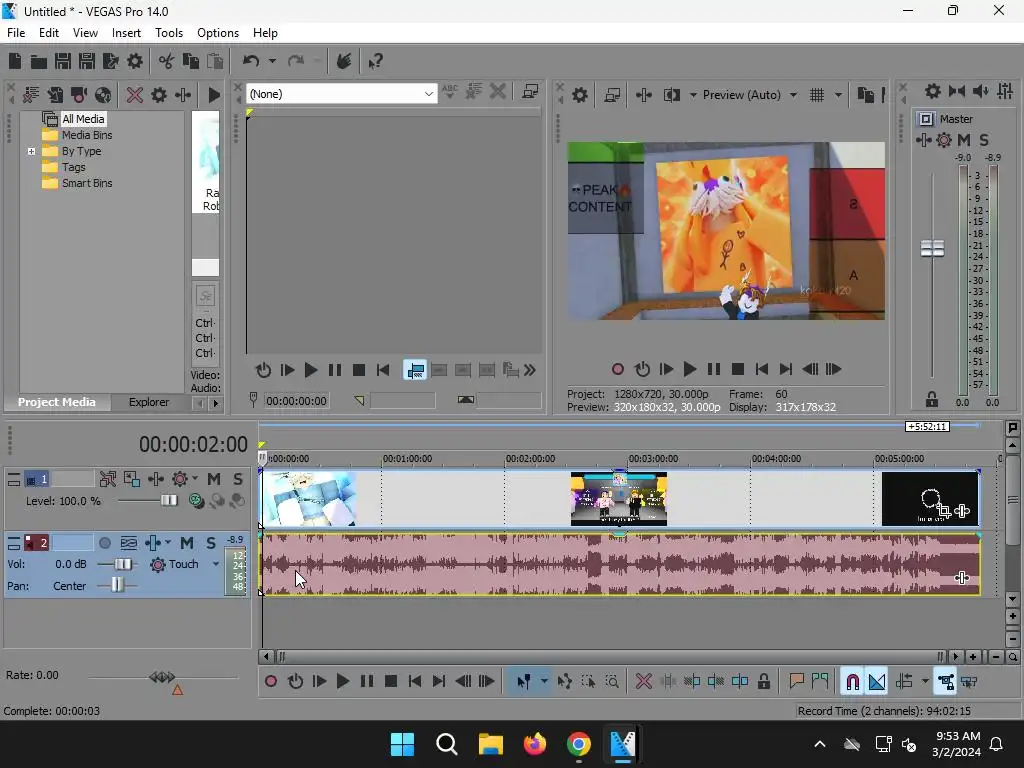Switch to the Explorer tab

[149, 402]
